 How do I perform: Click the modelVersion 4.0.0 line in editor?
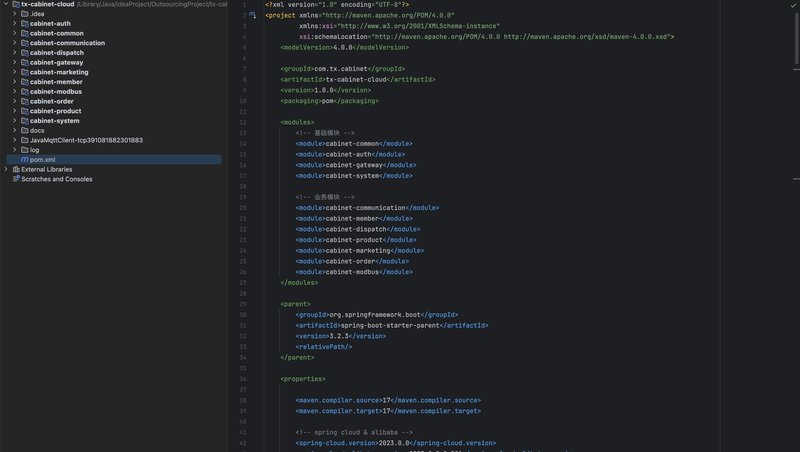tap(344, 47)
